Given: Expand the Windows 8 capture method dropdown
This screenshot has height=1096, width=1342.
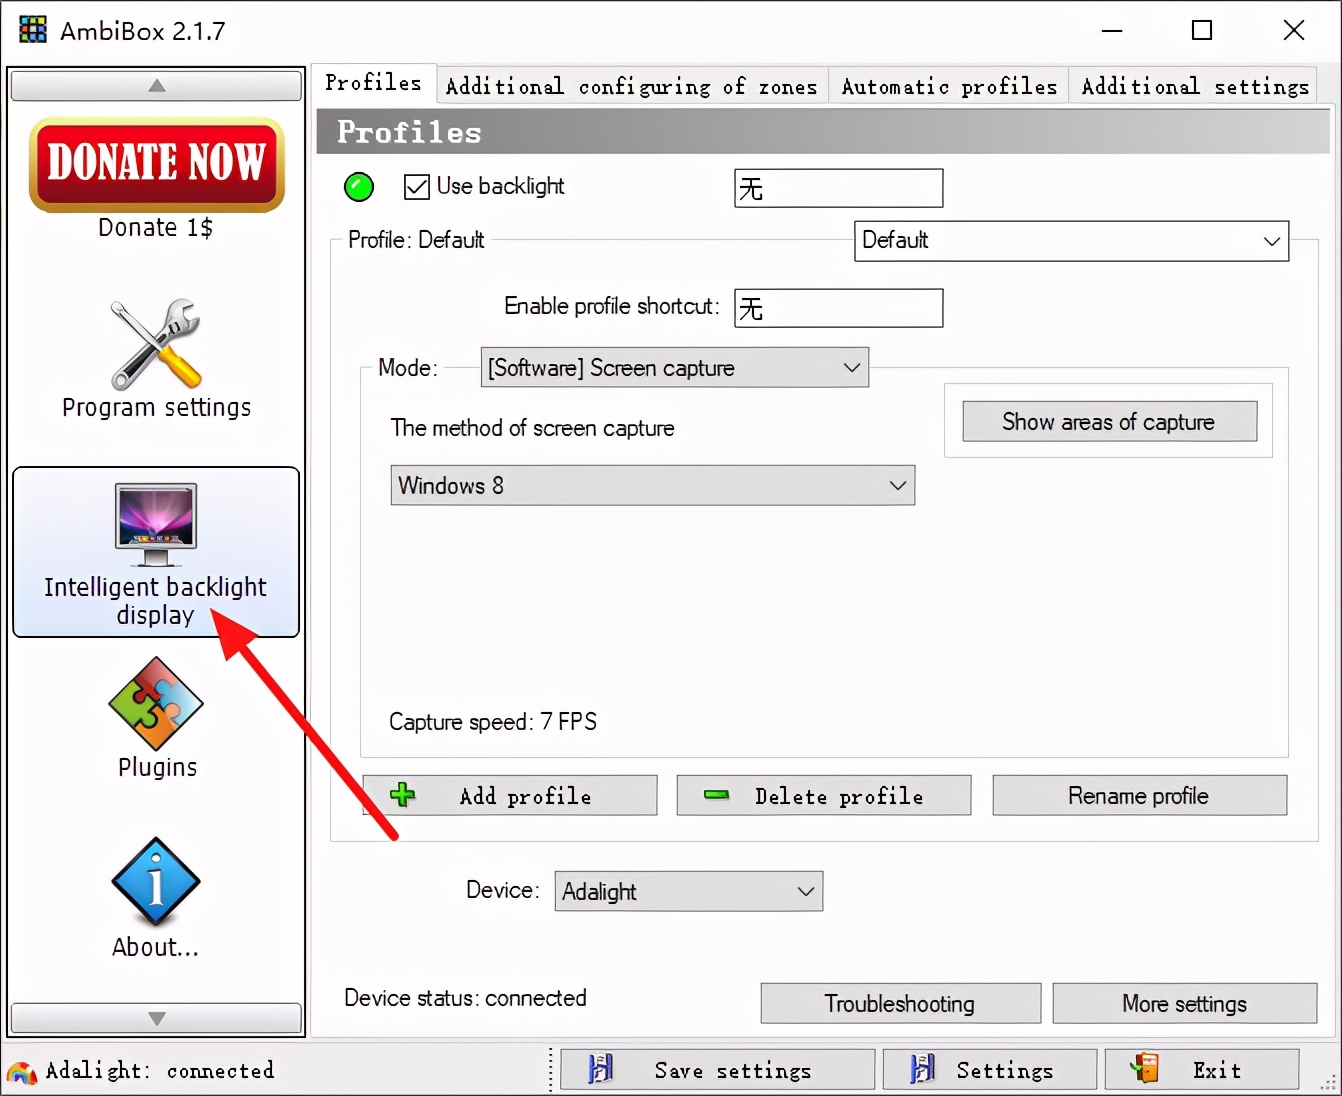Looking at the screenshot, I should (x=653, y=486).
